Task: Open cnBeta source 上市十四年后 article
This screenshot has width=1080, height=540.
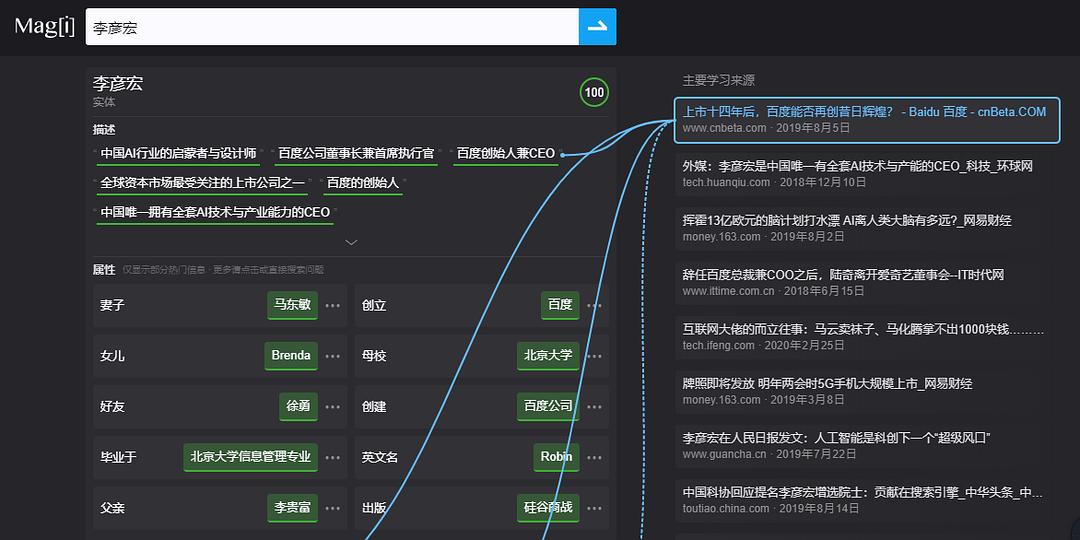Action: (x=866, y=120)
